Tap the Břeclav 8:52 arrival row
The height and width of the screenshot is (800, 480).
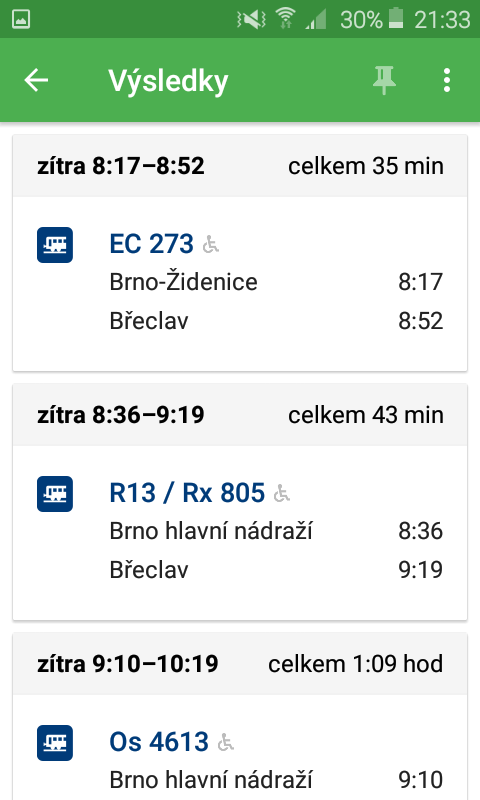[x=276, y=321]
